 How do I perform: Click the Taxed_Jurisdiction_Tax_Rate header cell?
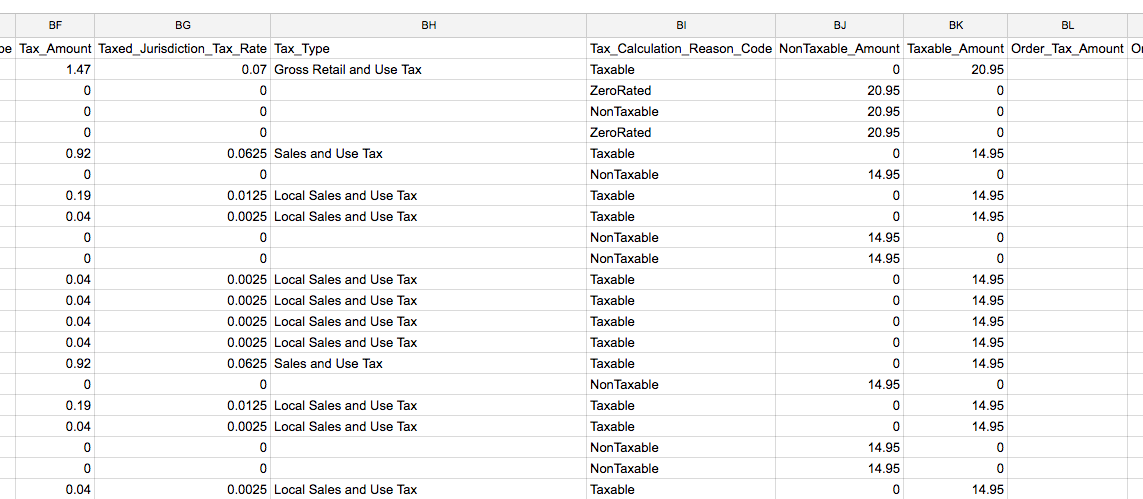(x=182, y=49)
